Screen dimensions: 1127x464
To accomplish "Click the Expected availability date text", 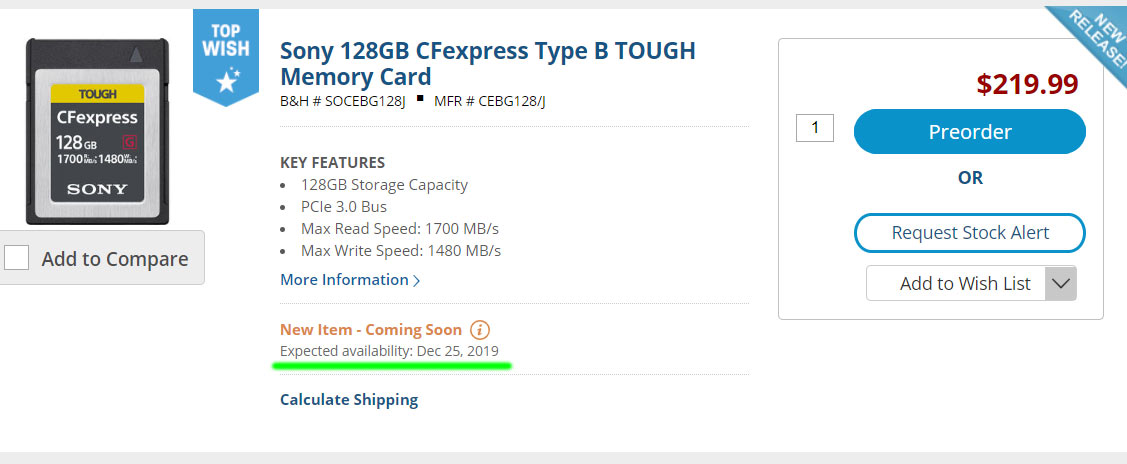I will [389, 351].
